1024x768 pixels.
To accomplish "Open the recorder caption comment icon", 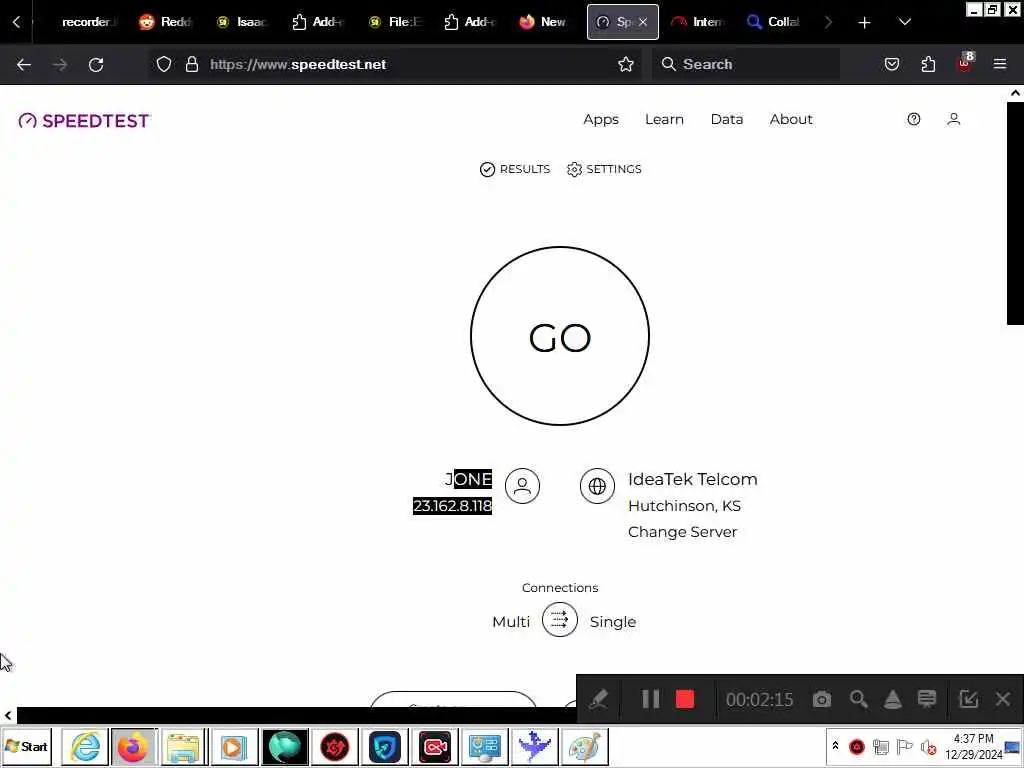I will pyautogui.click(x=927, y=699).
